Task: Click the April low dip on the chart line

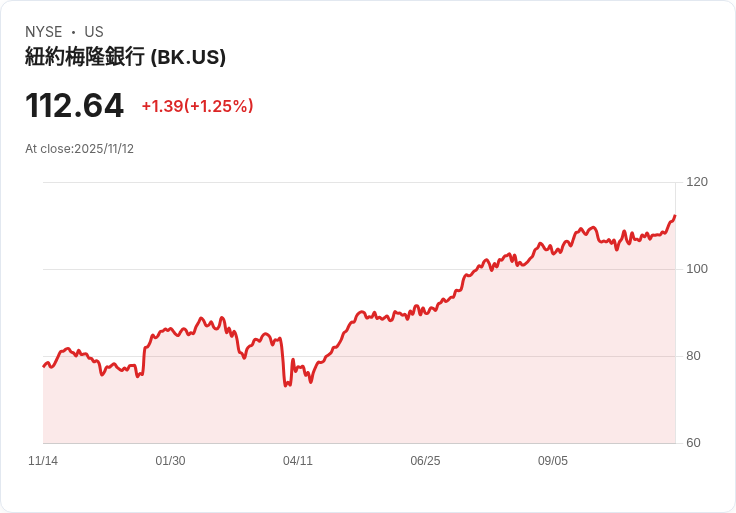Action: point(286,385)
